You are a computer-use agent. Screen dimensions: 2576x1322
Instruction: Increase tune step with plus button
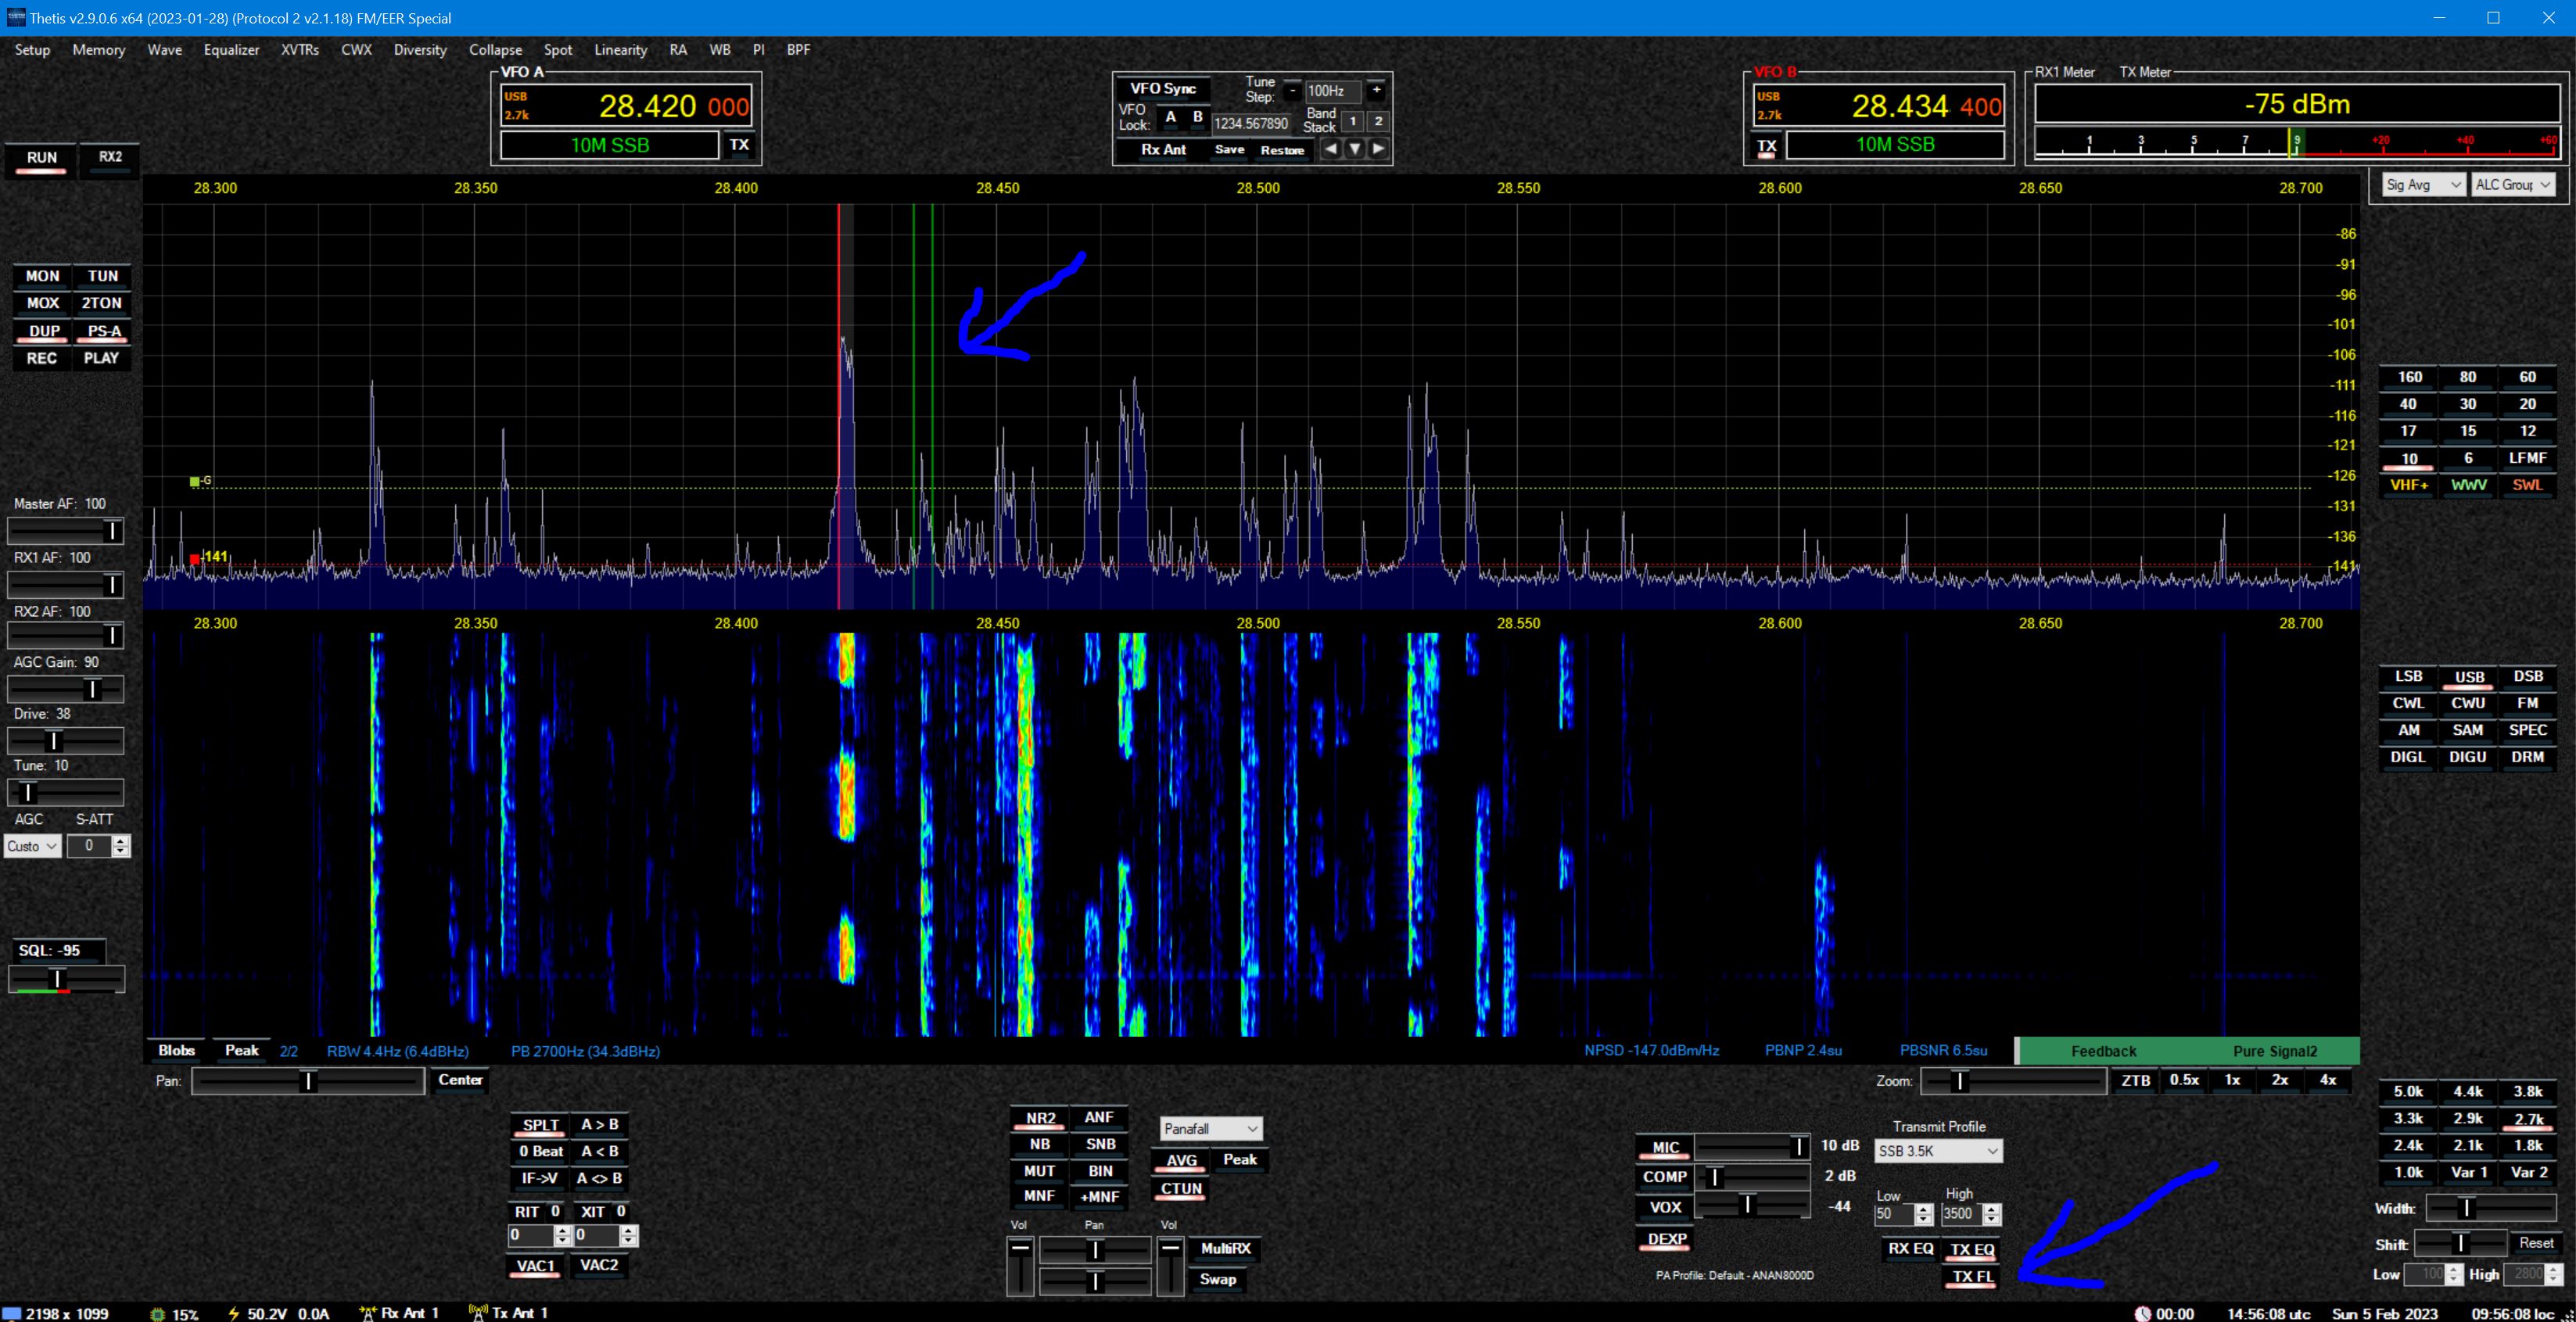[1376, 90]
